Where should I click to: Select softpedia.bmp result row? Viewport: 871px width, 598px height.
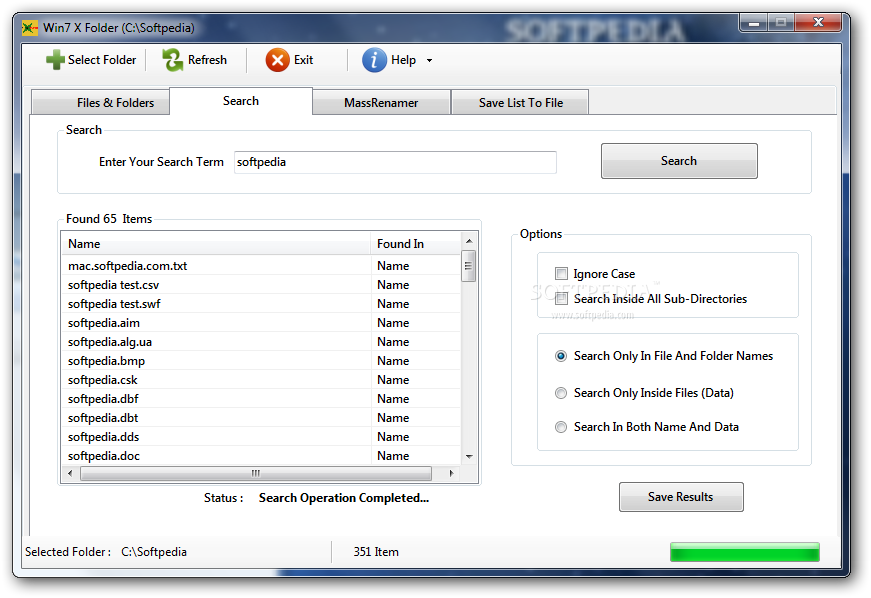pos(261,361)
